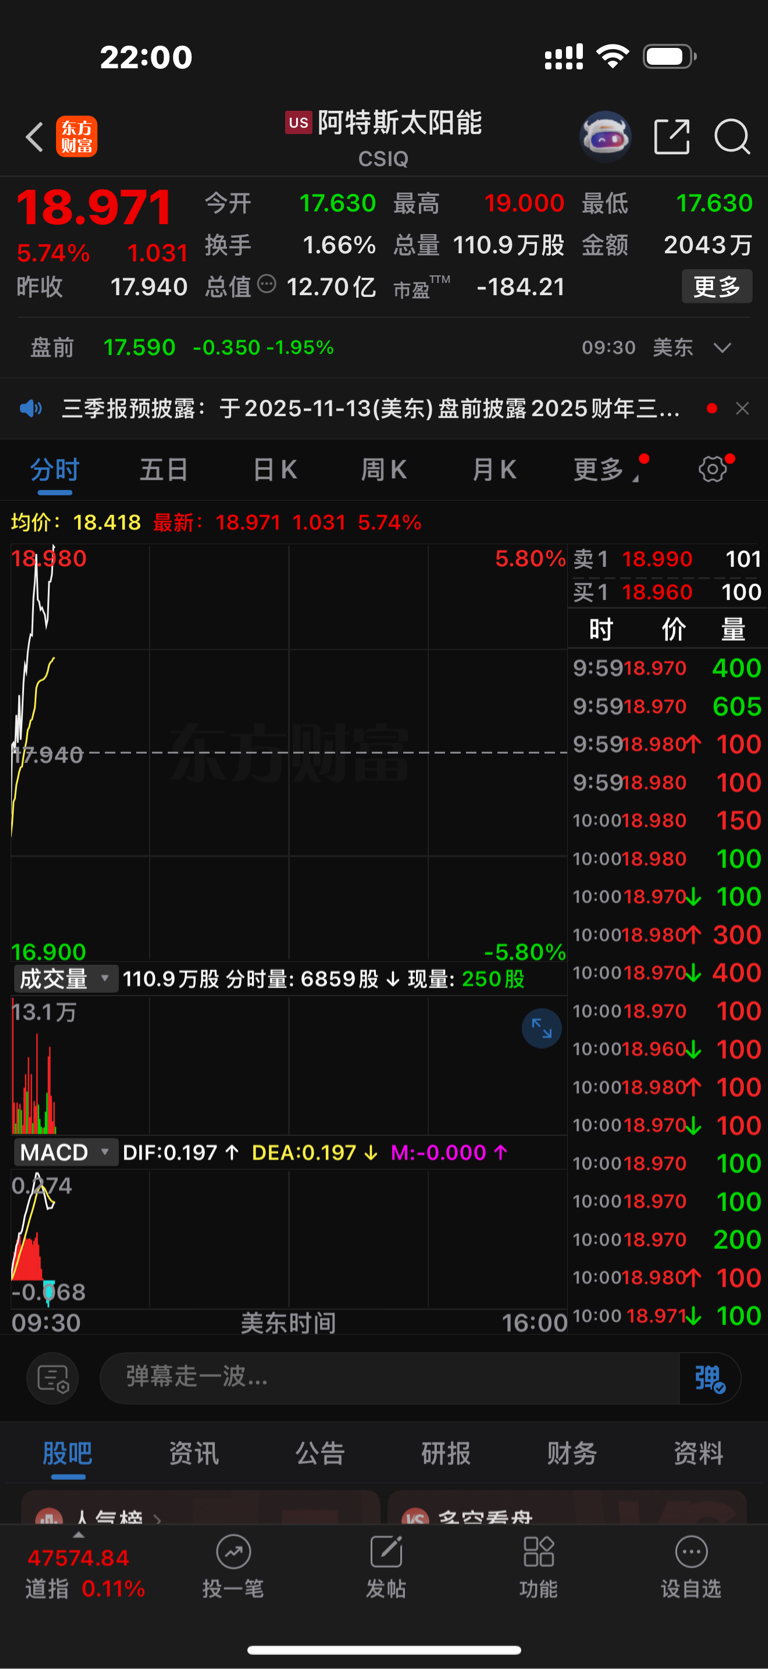Screen dimensions: 768x1669
Task: Tap the 总量 110.9万股 value
Action: 509,245
